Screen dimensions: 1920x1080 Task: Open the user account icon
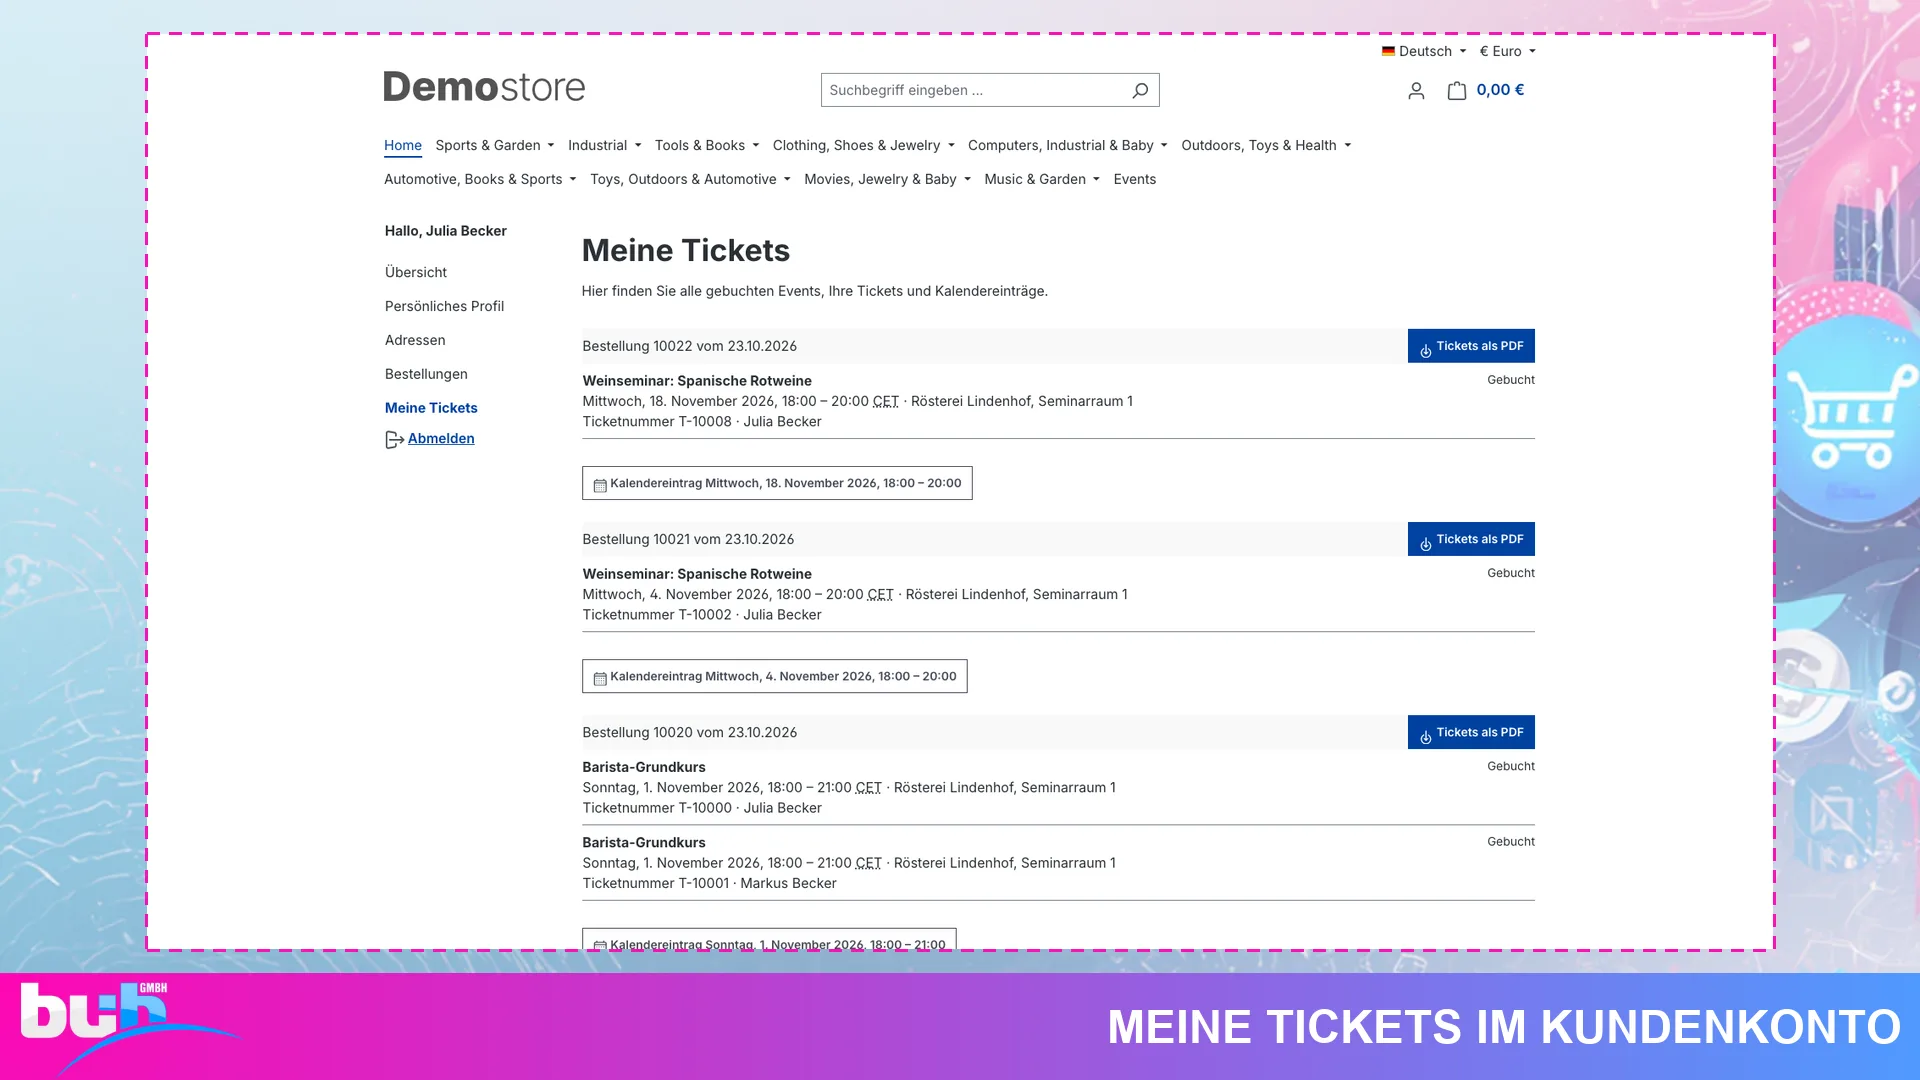(x=1416, y=91)
